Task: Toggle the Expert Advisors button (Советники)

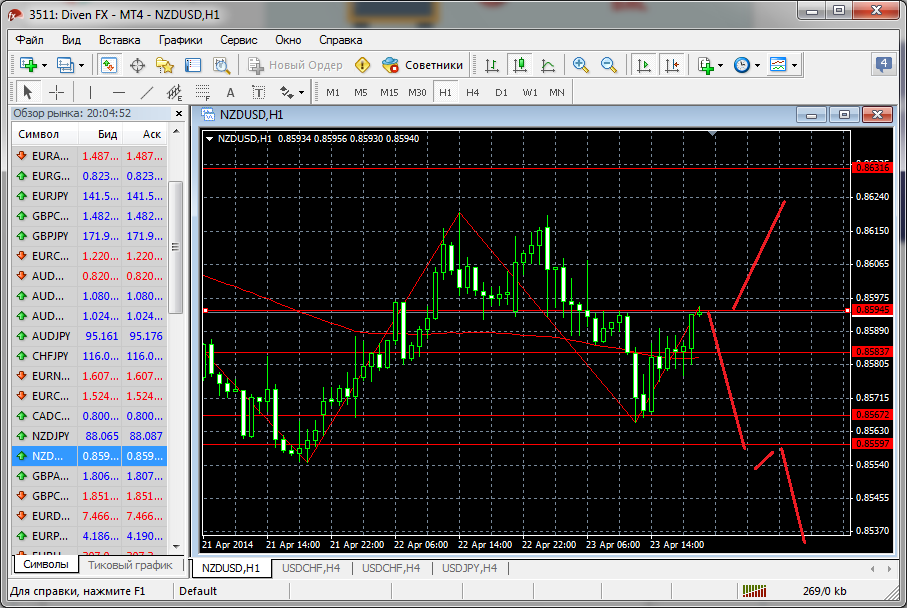Action: pyautogui.click(x=423, y=65)
